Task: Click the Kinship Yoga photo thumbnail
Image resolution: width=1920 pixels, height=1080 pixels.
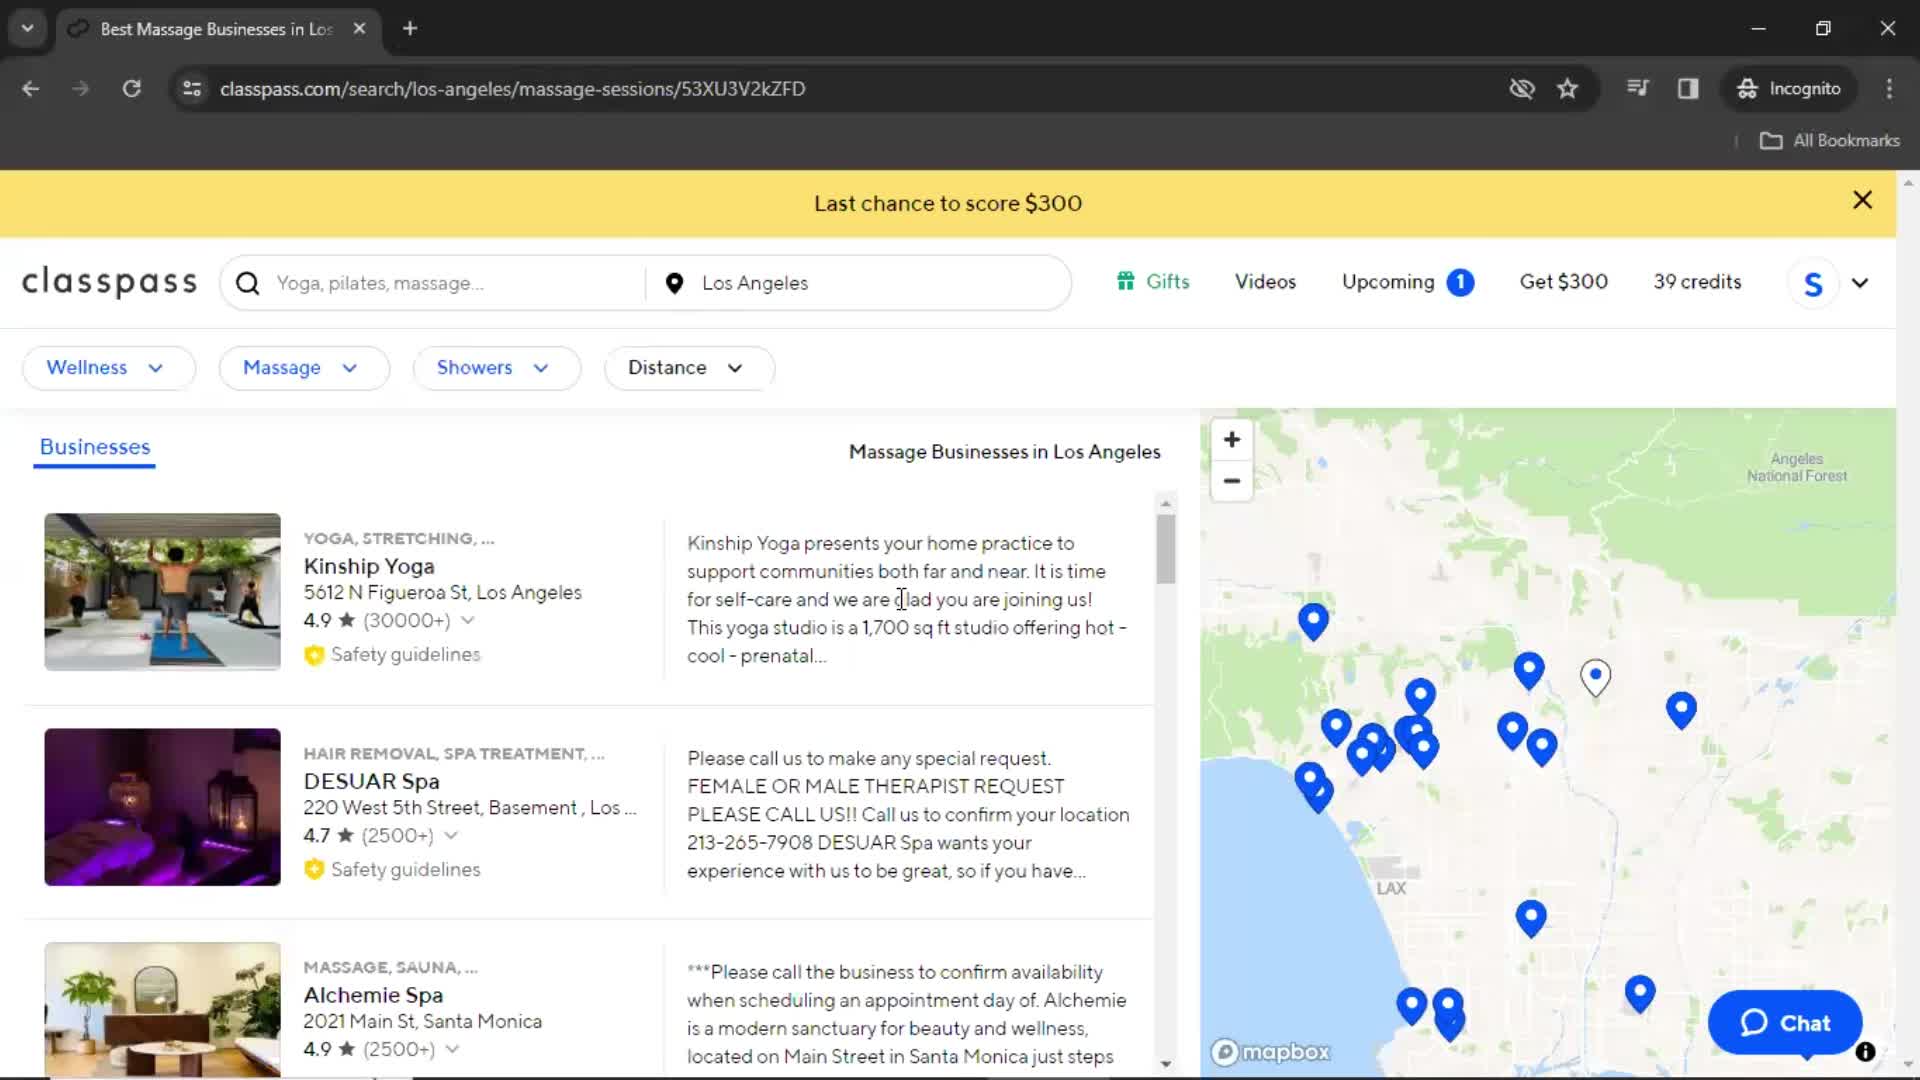Action: [162, 592]
